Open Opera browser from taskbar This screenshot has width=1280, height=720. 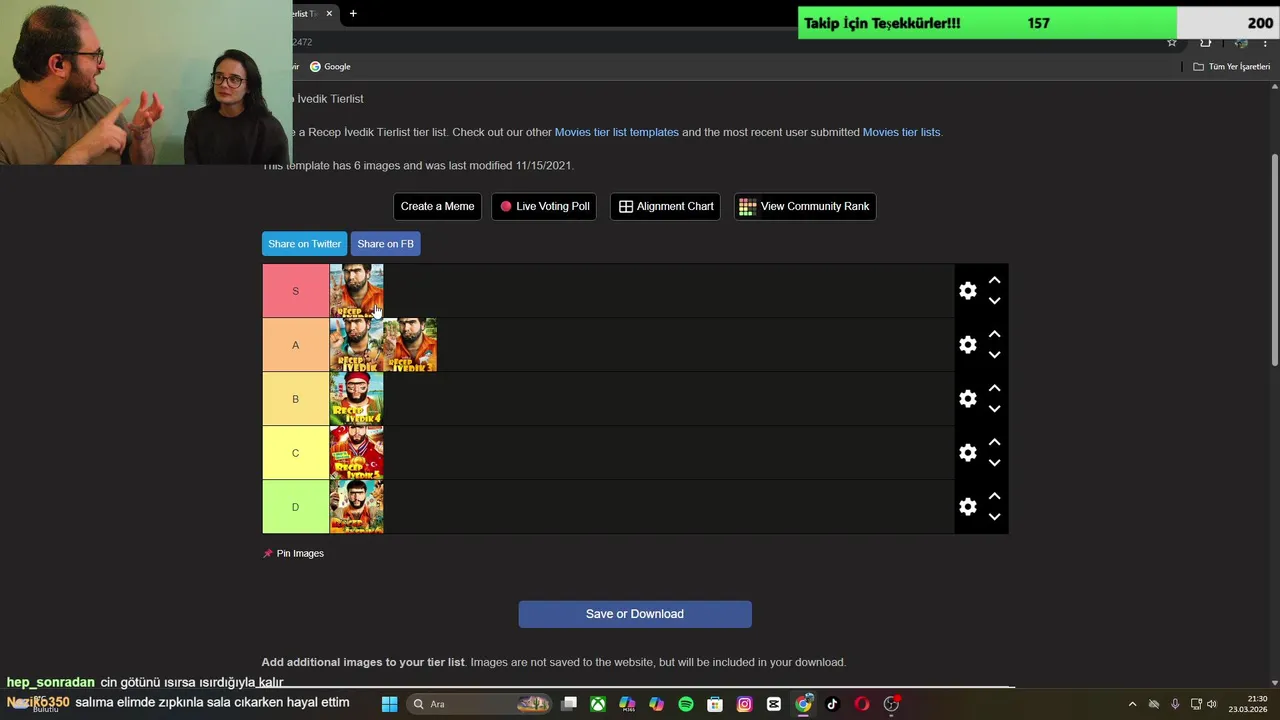coord(862,704)
